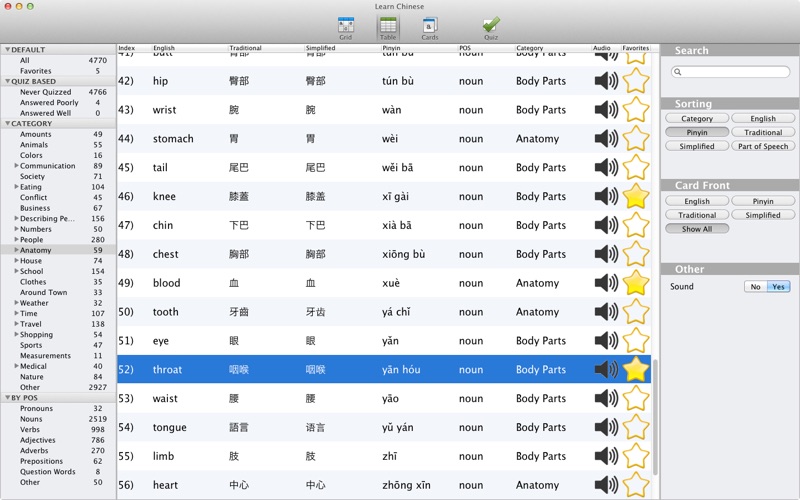Unfavorite the throat row star
The height and width of the screenshot is (500, 800).
pos(636,369)
